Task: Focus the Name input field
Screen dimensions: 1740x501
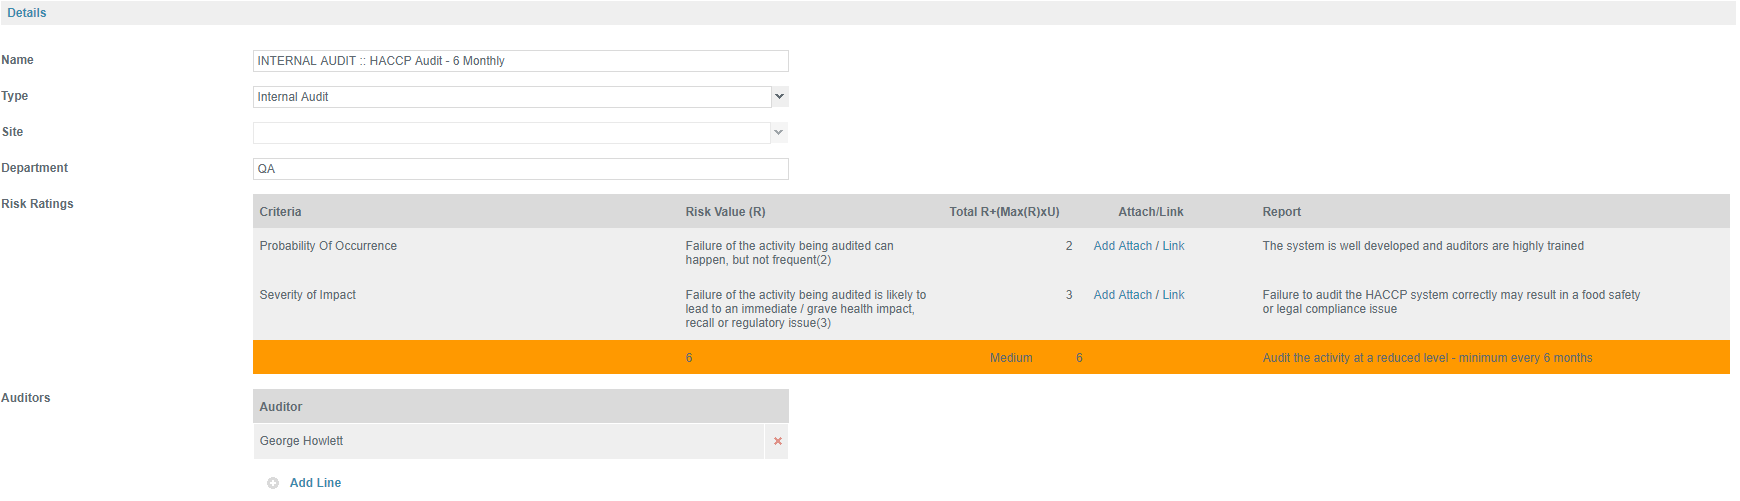Action: pyautogui.click(x=521, y=61)
